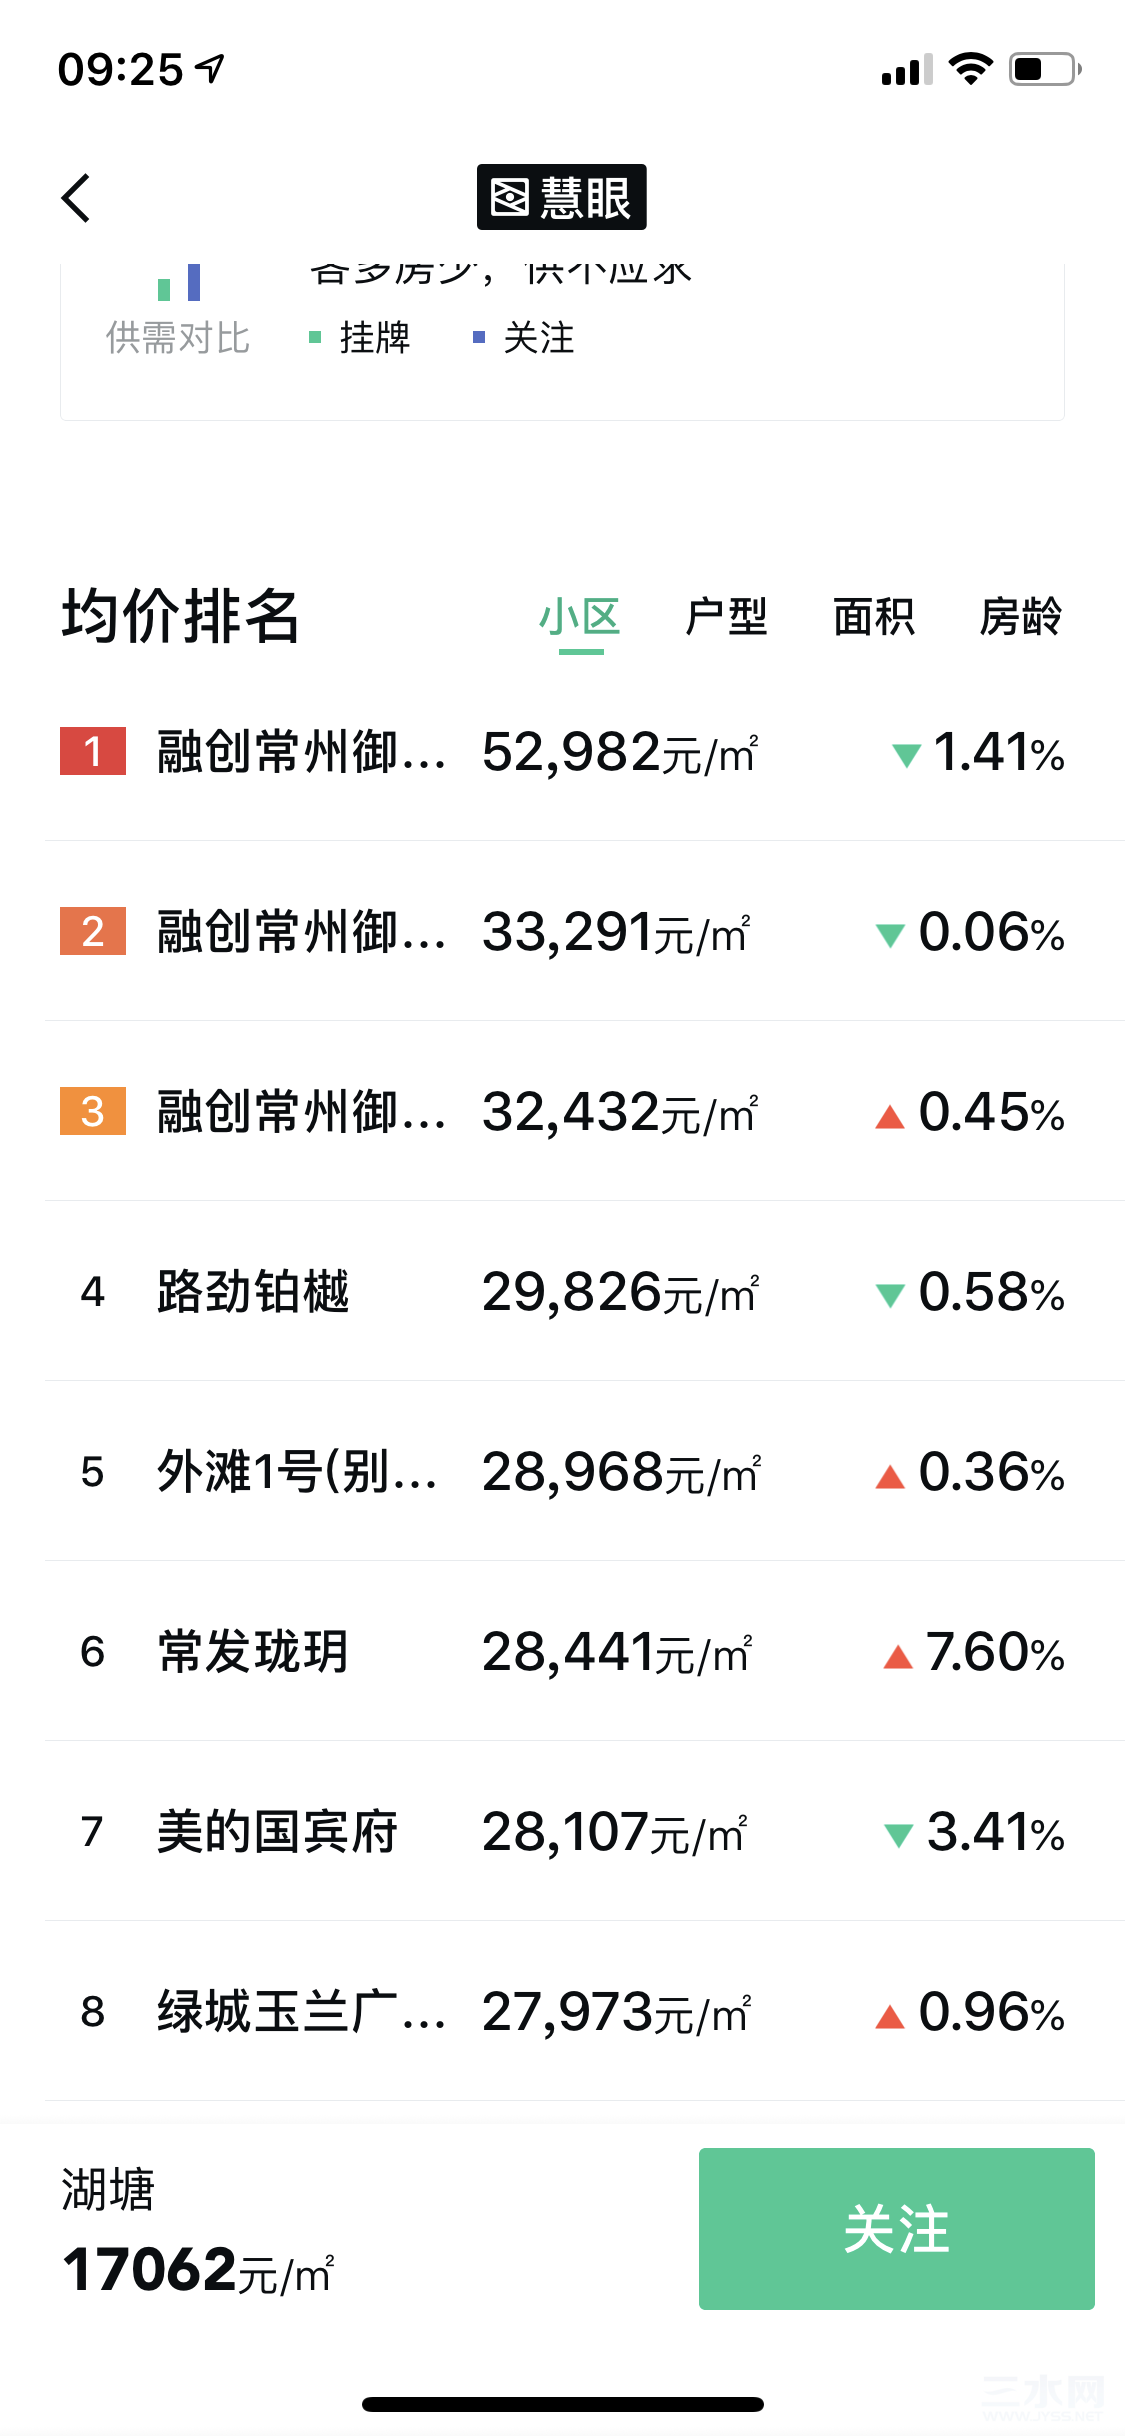Tap the supply-demand bar chart icon
Viewport: 1125px width, 2436px height.
click(x=179, y=282)
